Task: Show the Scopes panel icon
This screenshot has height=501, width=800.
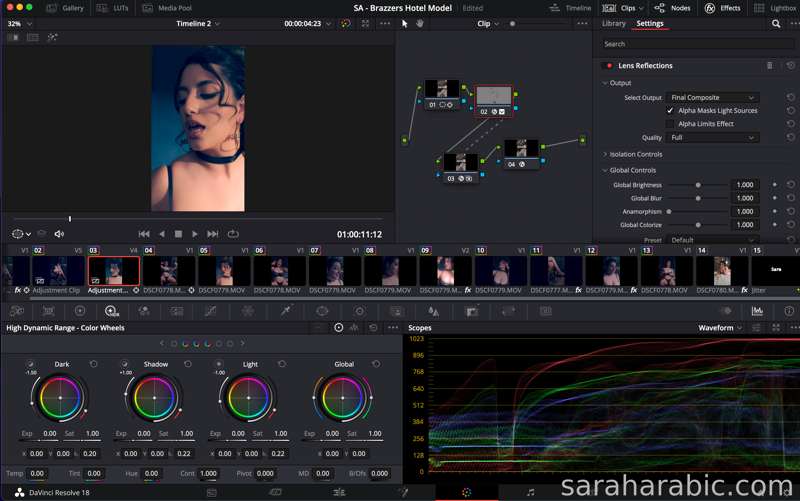Action: (x=757, y=311)
